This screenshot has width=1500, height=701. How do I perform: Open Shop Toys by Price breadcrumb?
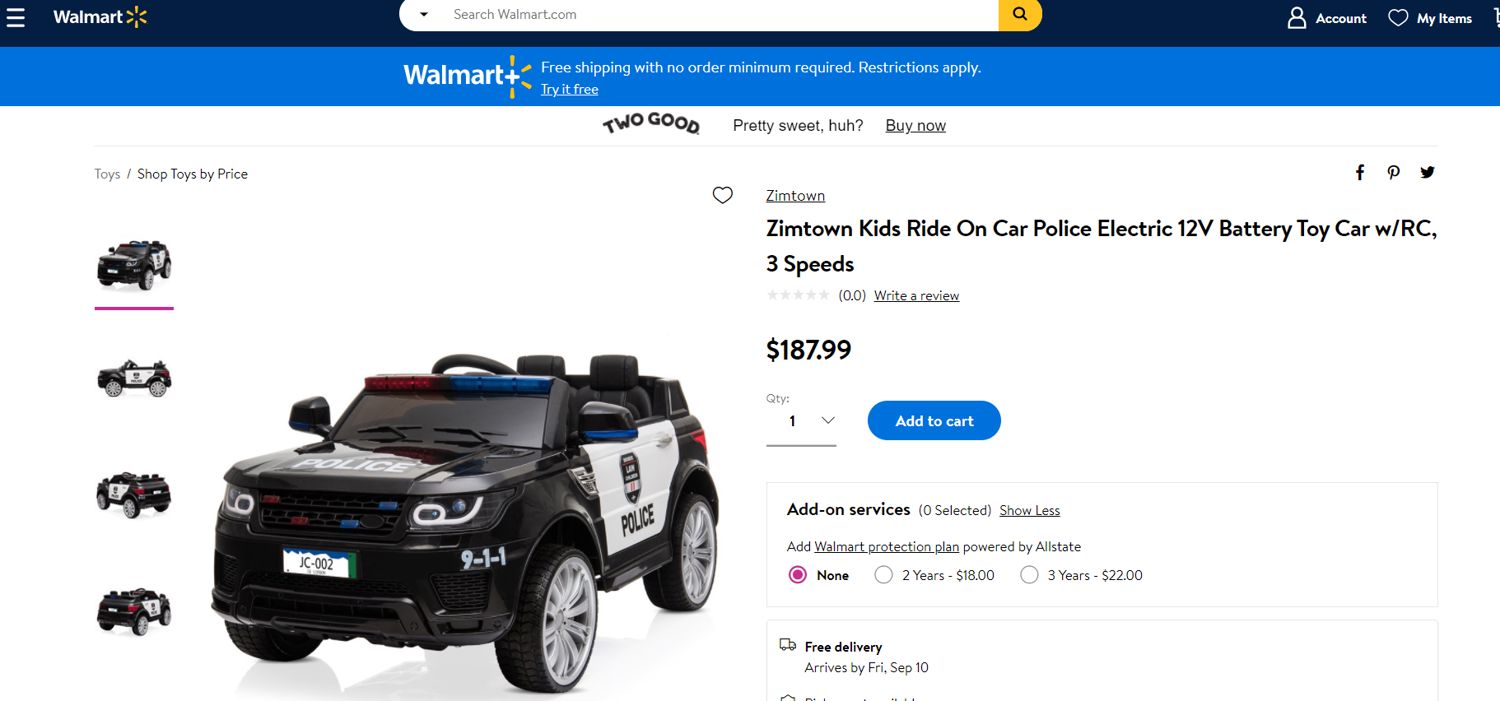(192, 174)
